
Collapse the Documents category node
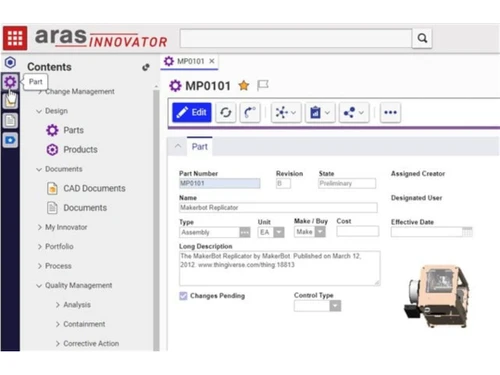click(39, 169)
